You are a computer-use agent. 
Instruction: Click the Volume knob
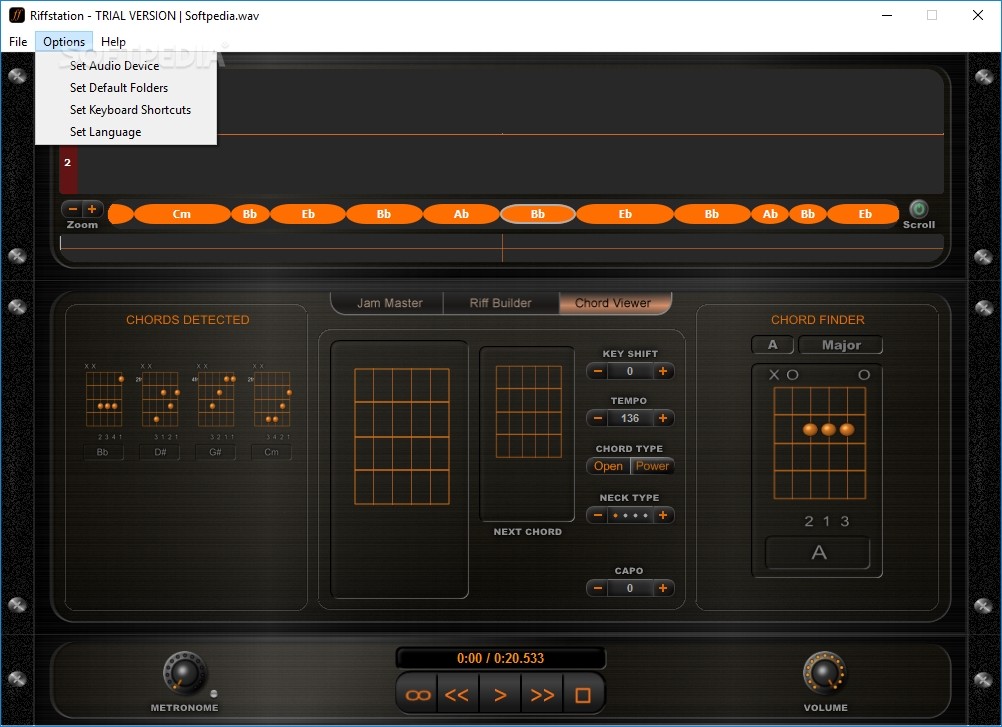[824, 673]
